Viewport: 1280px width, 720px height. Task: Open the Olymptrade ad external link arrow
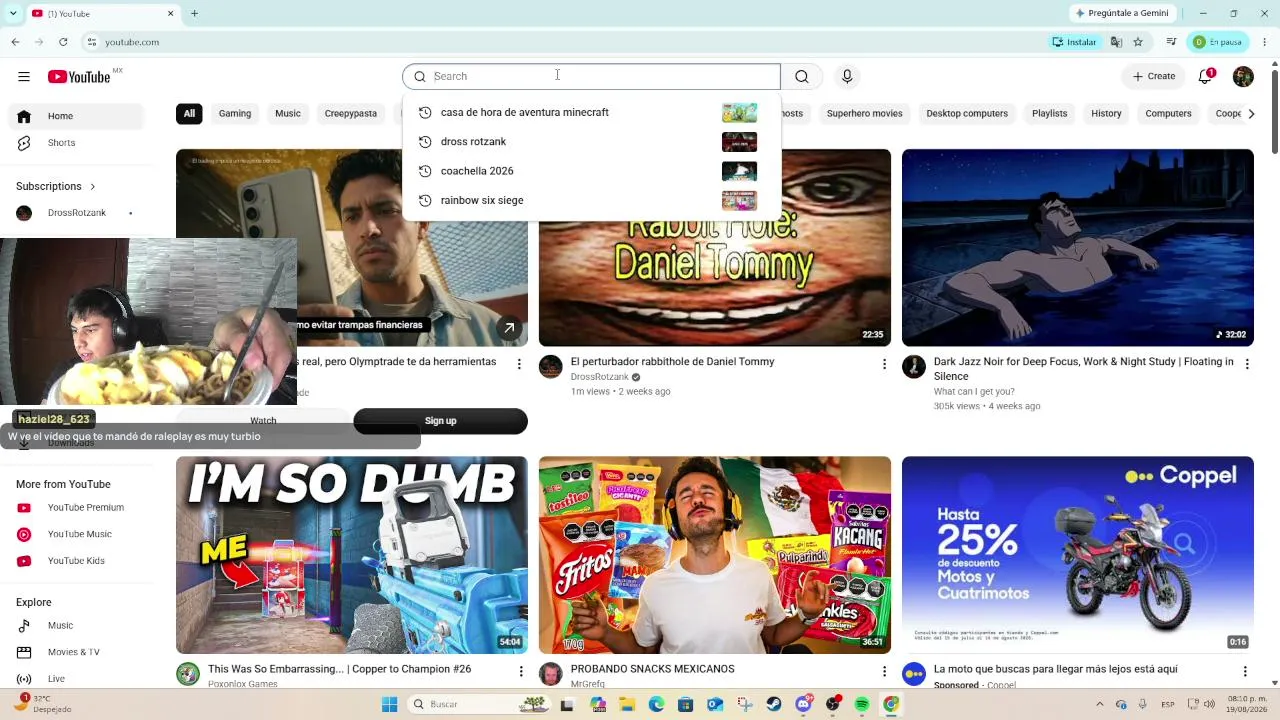[509, 328]
